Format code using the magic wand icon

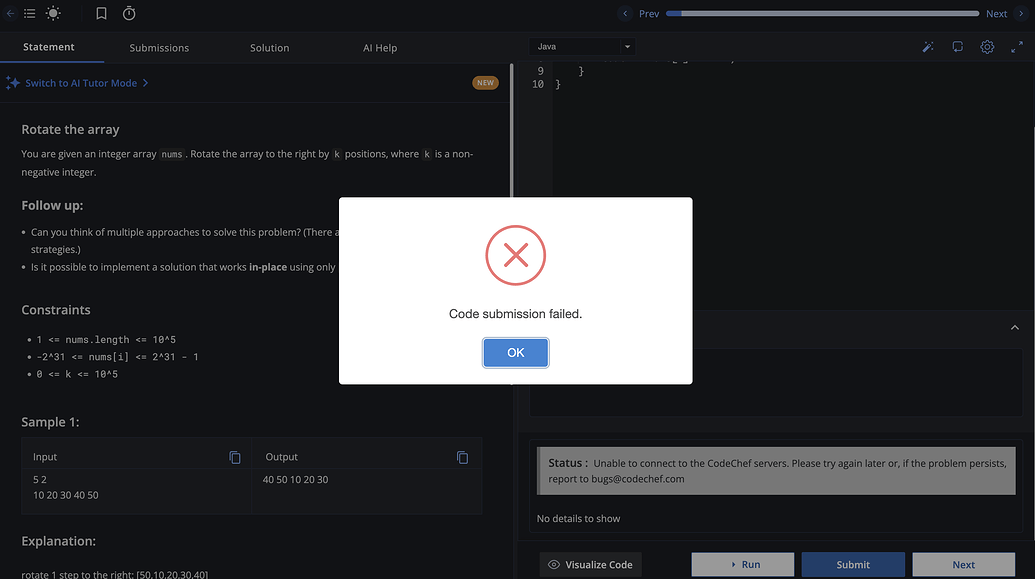point(928,46)
